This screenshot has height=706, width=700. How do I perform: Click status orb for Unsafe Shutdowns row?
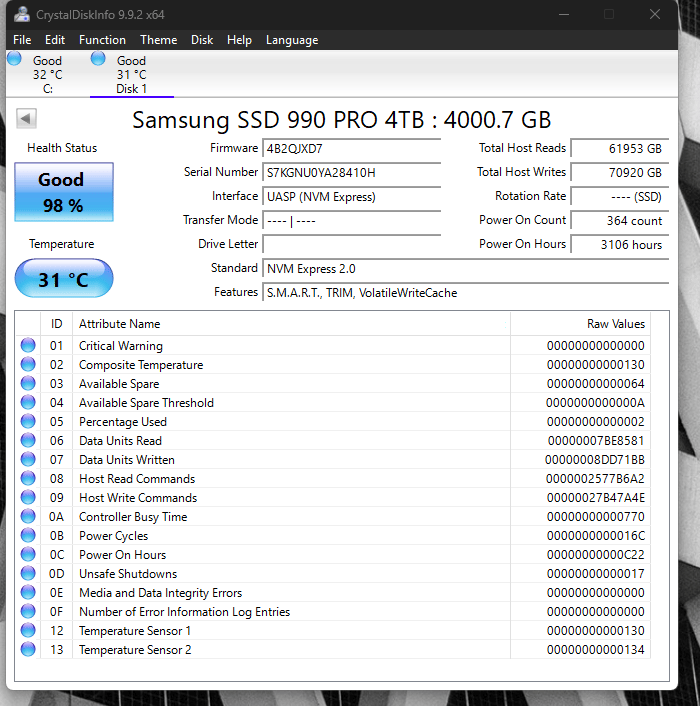[28, 573]
